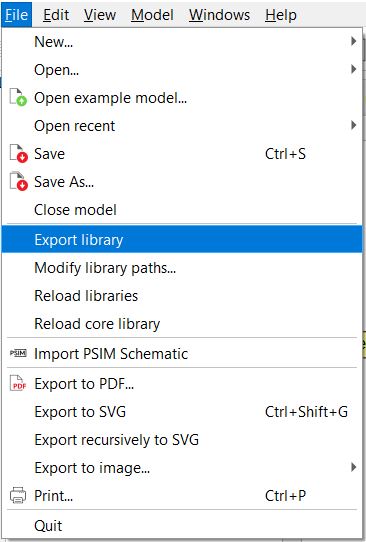Open the Help menu
Image resolution: width=366 pixels, height=542 pixels.
pyautogui.click(x=281, y=15)
